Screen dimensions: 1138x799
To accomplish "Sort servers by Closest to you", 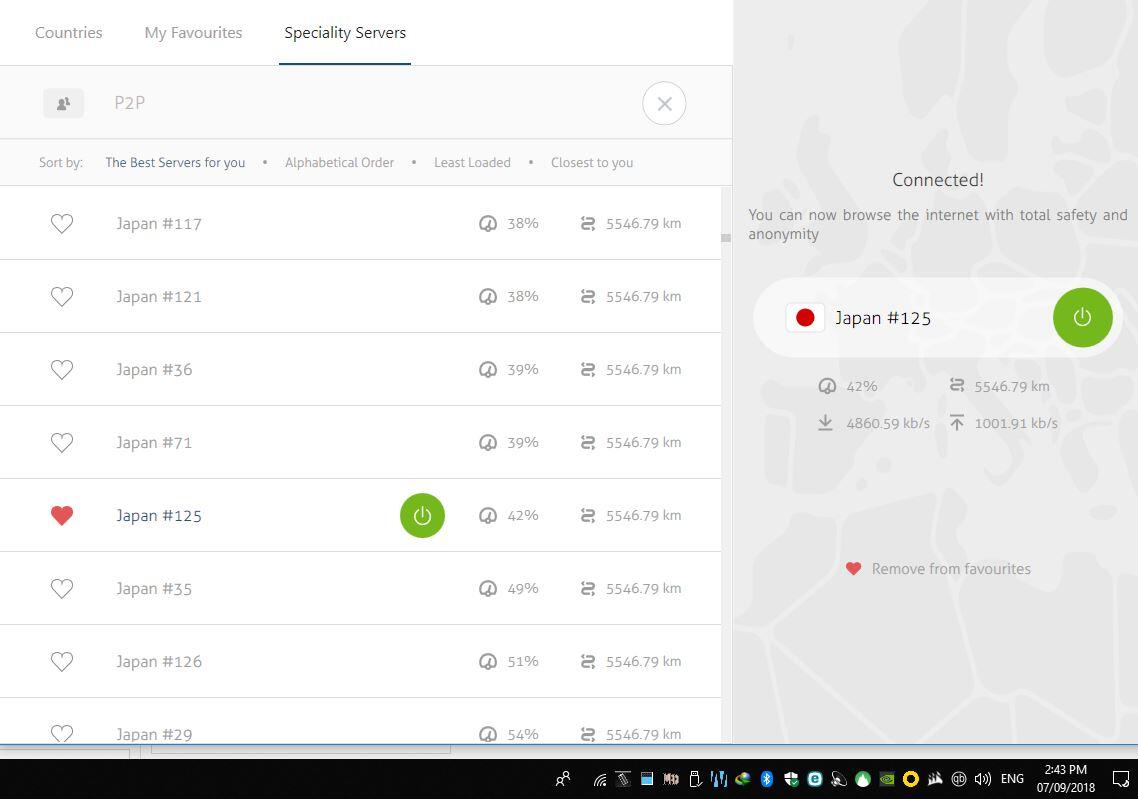I will click(591, 162).
